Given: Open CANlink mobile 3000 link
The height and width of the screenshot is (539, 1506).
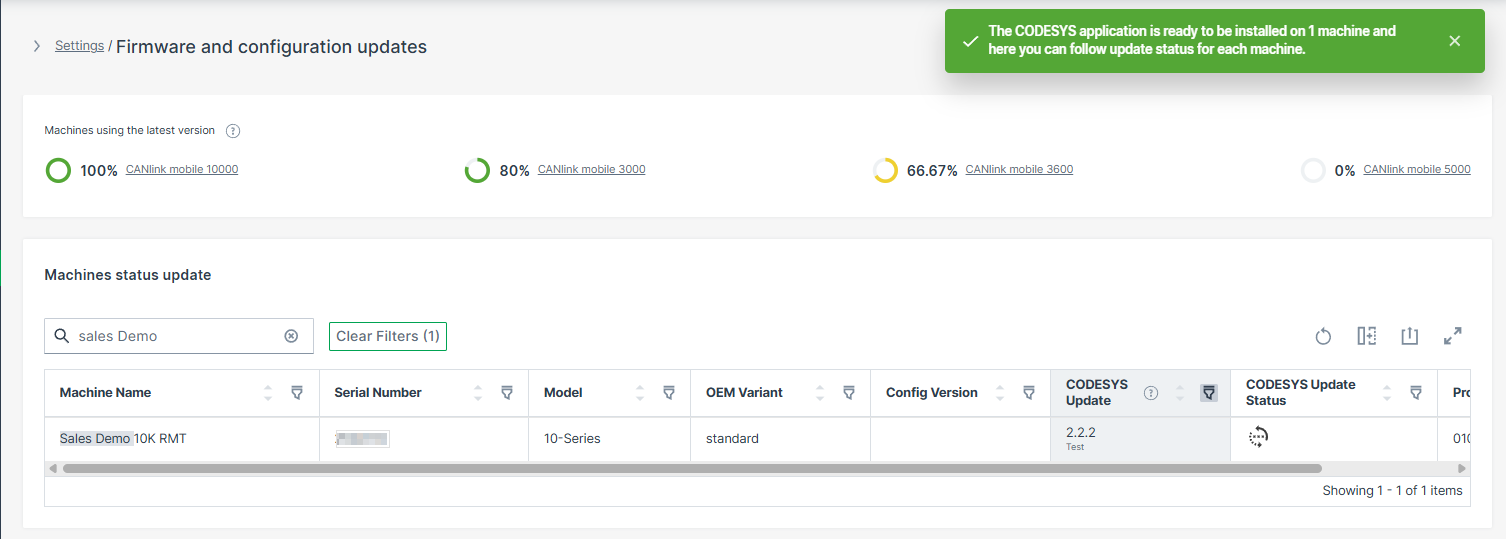Looking at the screenshot, I should pyautogui.click(x=591, y=170).
